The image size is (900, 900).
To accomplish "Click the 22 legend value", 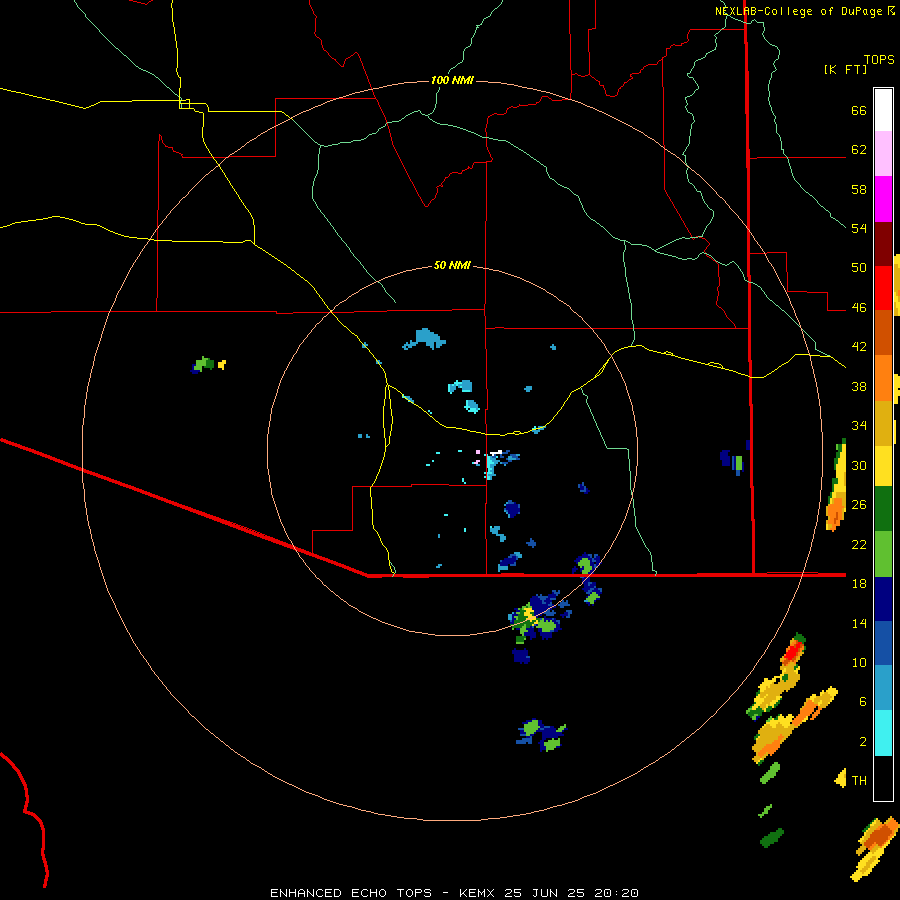I will 859,544.
